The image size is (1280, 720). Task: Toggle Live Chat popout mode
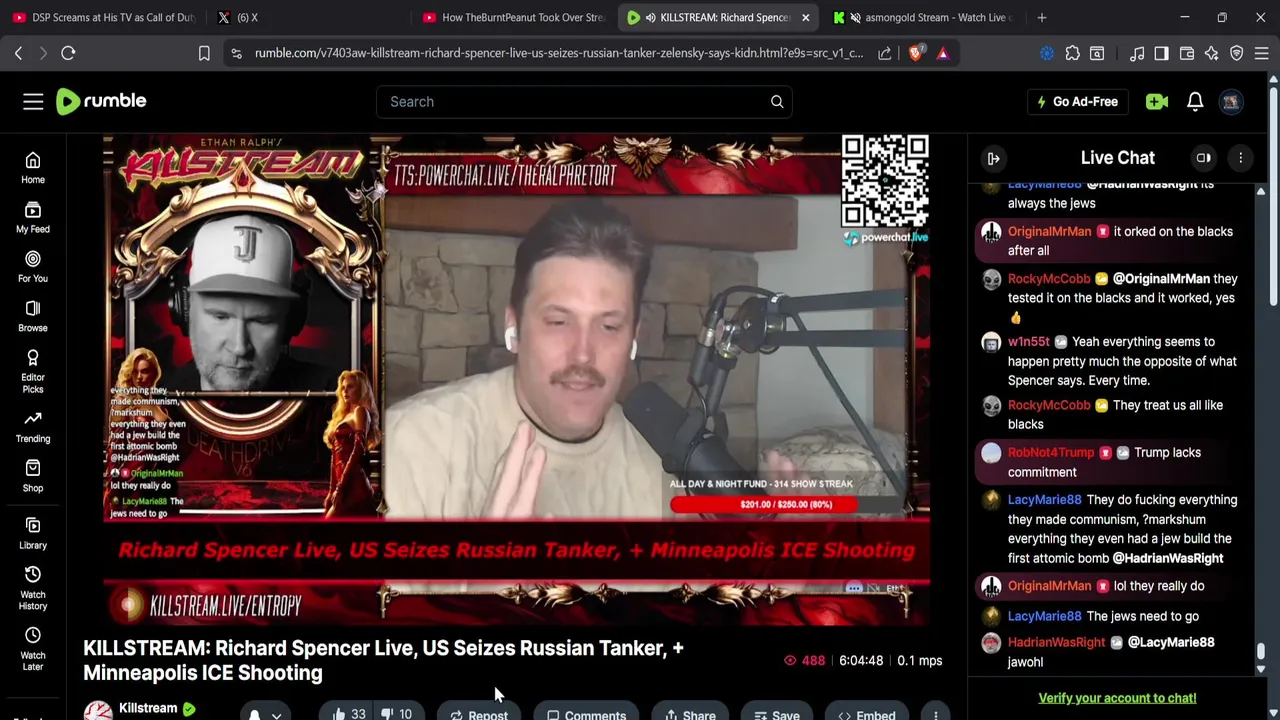coord(1204,158)
